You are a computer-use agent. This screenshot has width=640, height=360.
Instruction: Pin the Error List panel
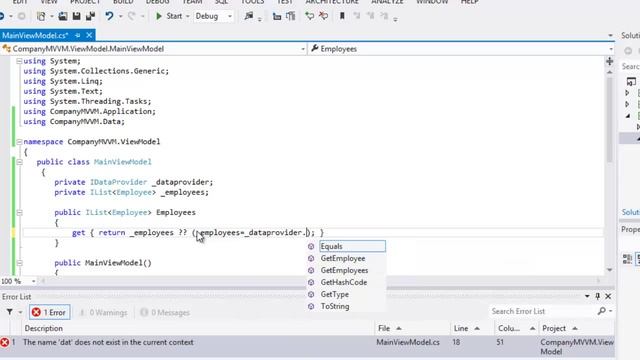pos(598,296)
